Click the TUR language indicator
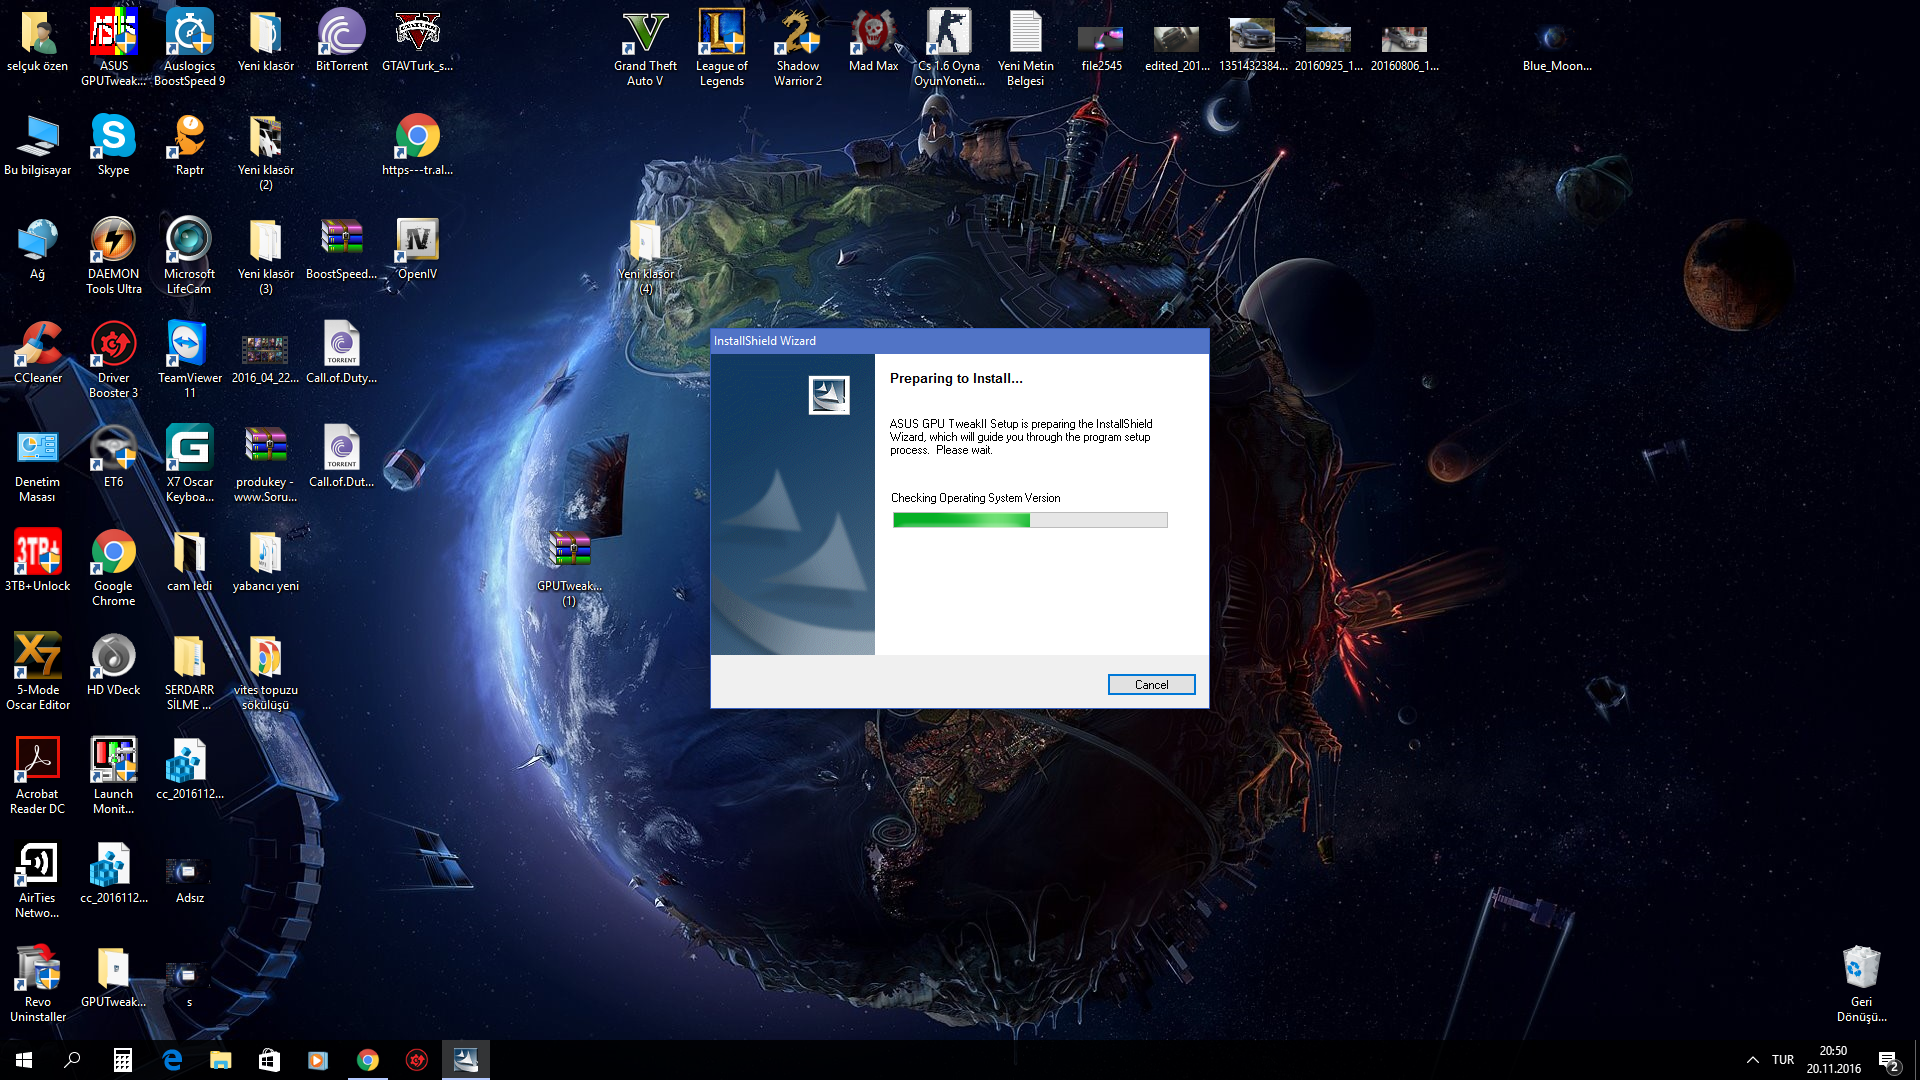This screenshot has height=1080, width=1920. click(x=1782, y=1060)
